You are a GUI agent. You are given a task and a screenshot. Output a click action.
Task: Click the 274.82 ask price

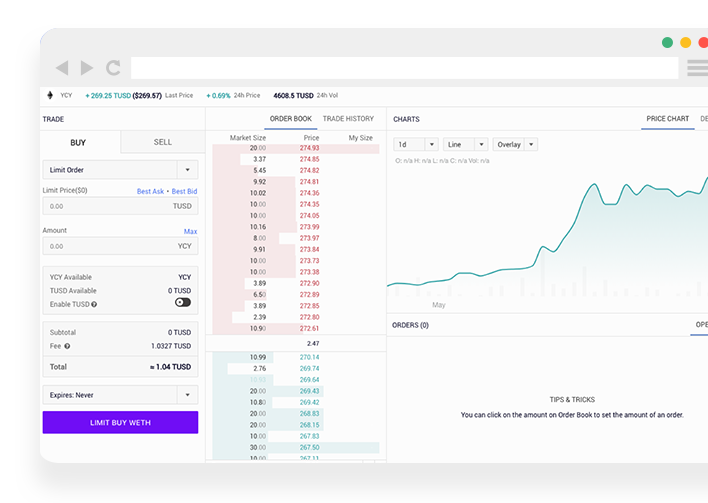[309, 171]
